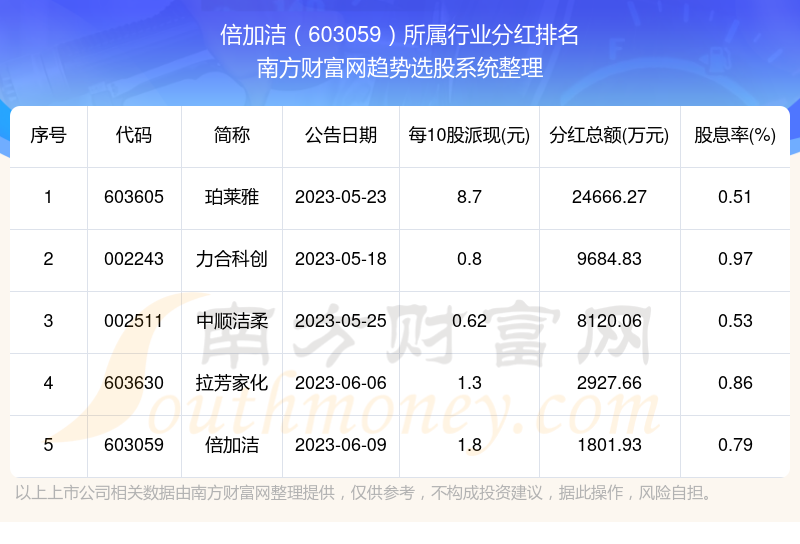The image size is (800, 544).
Task: Click the dividend yield value 0.97
Action: click(735, 259)
